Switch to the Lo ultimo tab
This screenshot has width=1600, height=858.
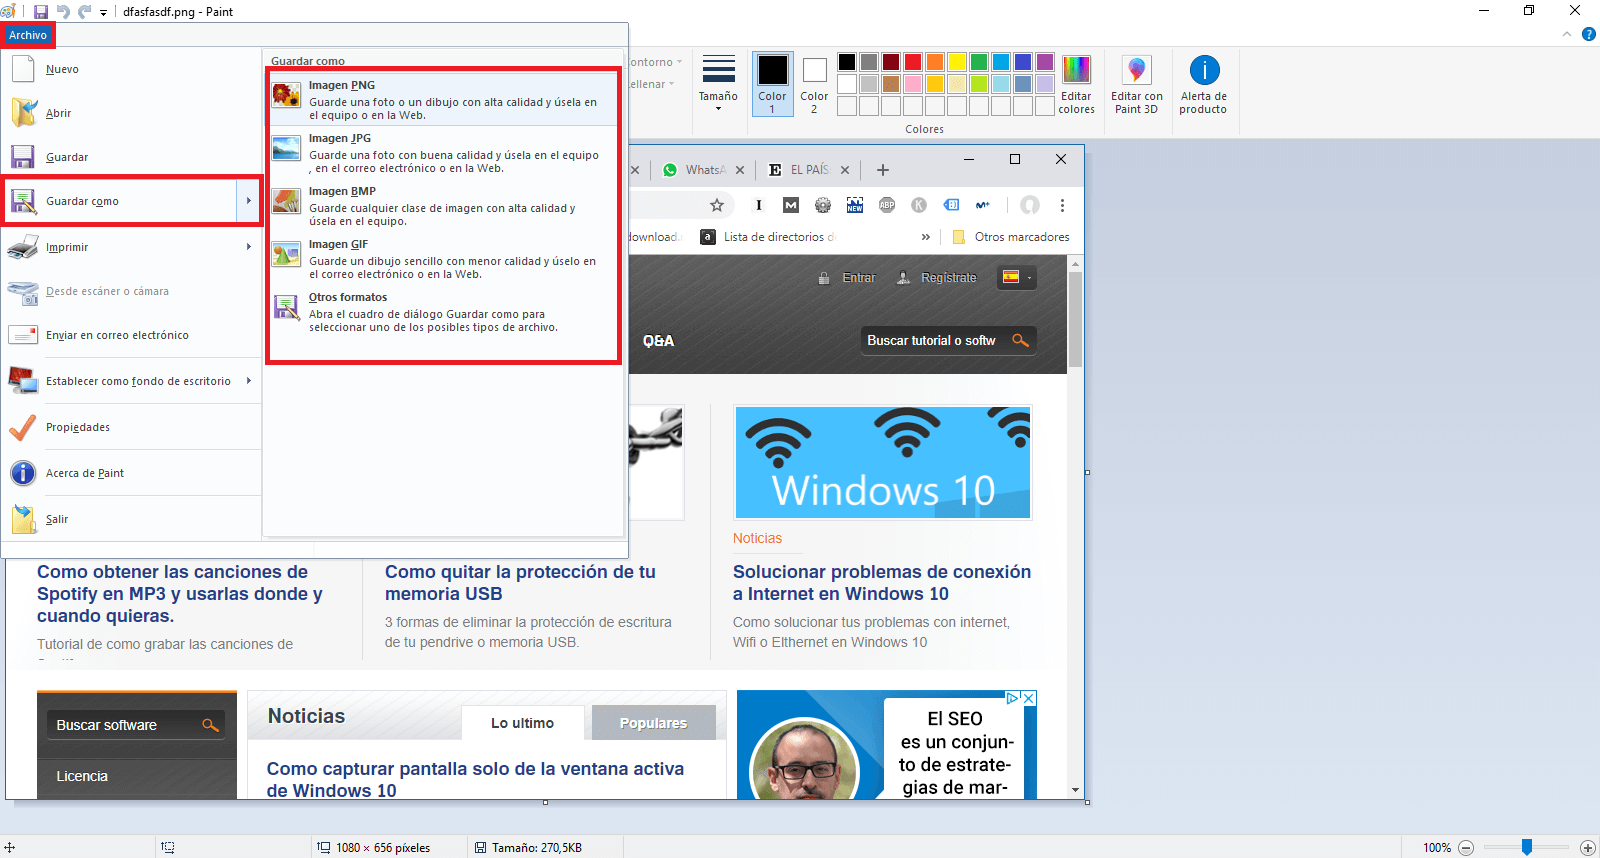click(522, 723)
